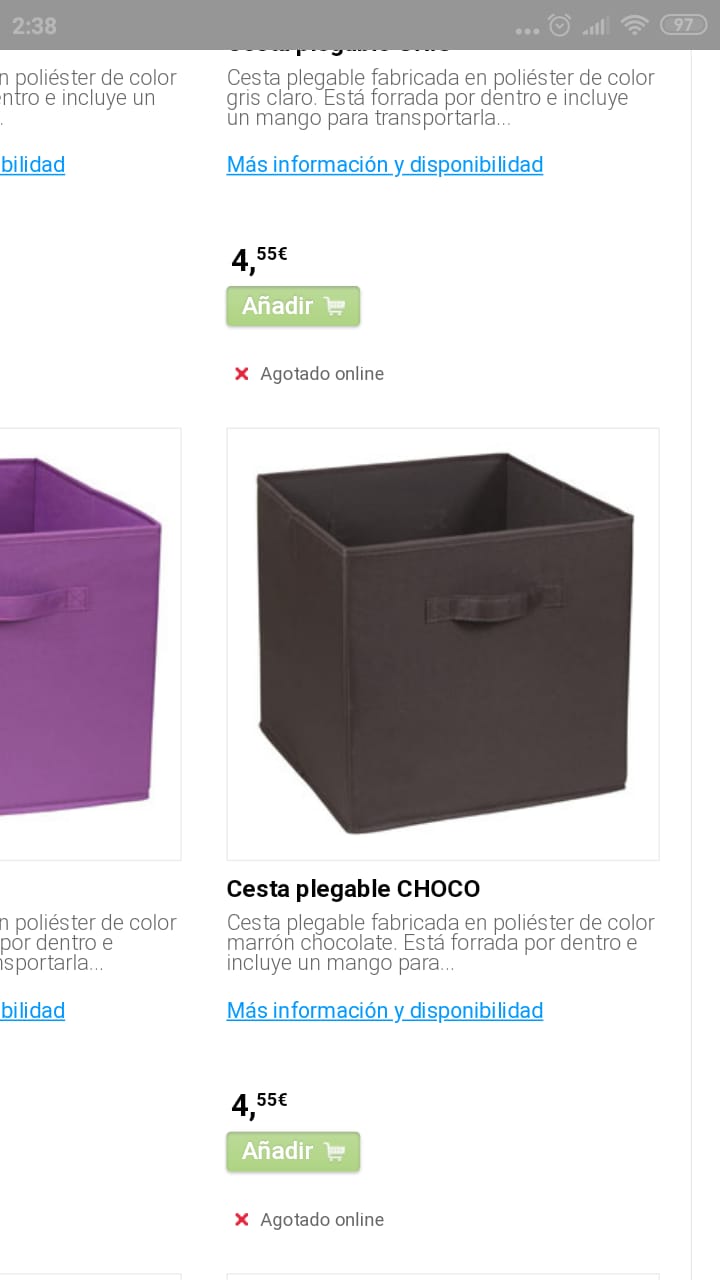Add the gray foldable basket to the cart
Screen dimensions: 720x1280
293,306
